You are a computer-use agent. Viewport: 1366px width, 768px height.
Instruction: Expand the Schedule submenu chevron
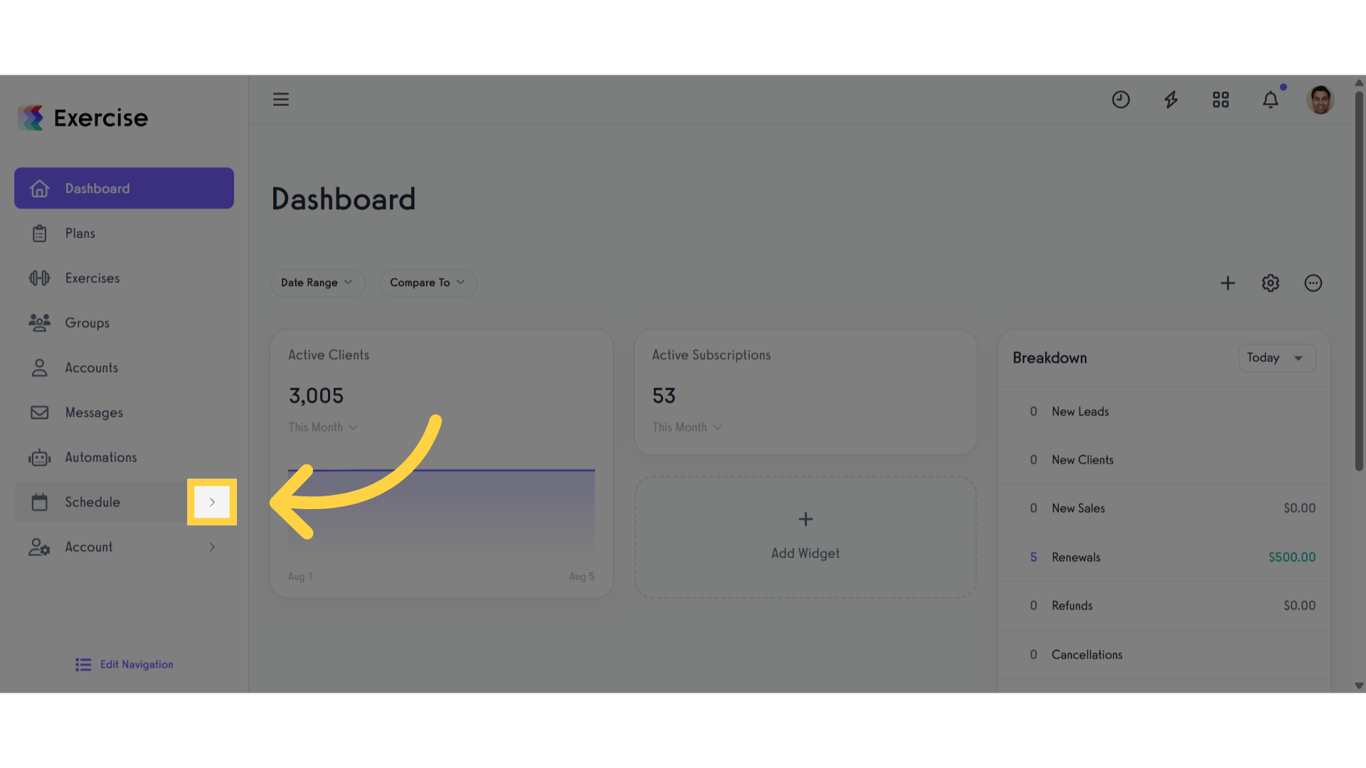tap(212, 502)
